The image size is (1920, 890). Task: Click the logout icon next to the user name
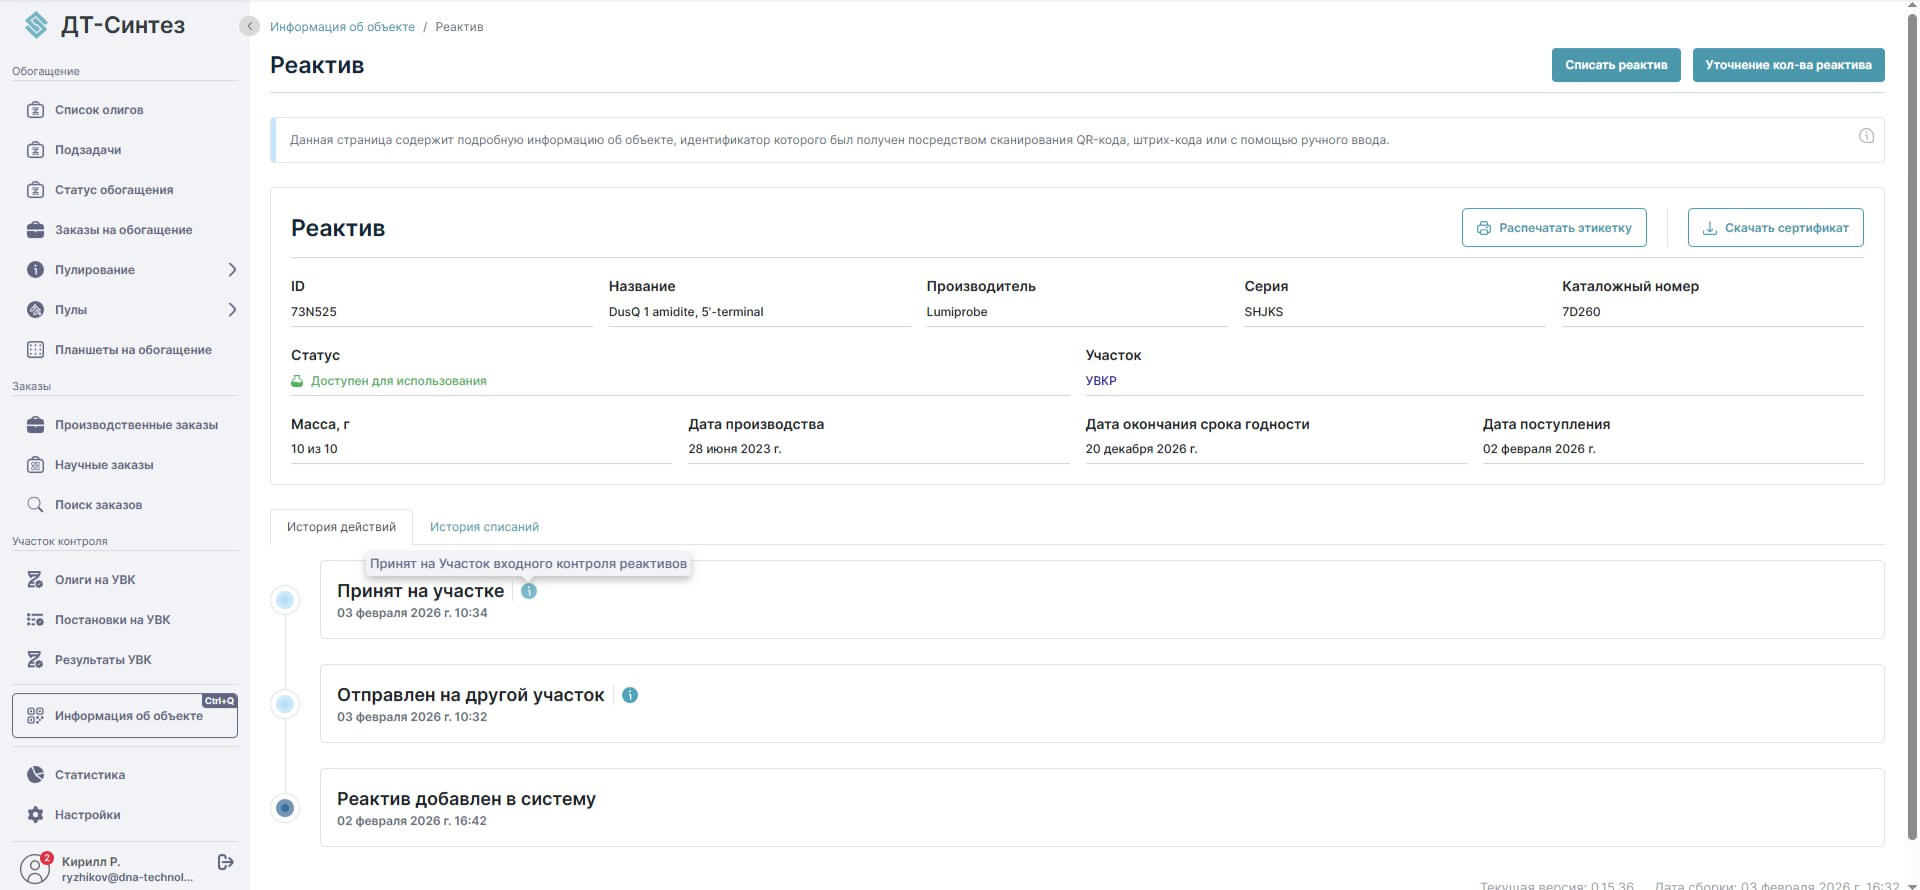(x=226, y=862)
